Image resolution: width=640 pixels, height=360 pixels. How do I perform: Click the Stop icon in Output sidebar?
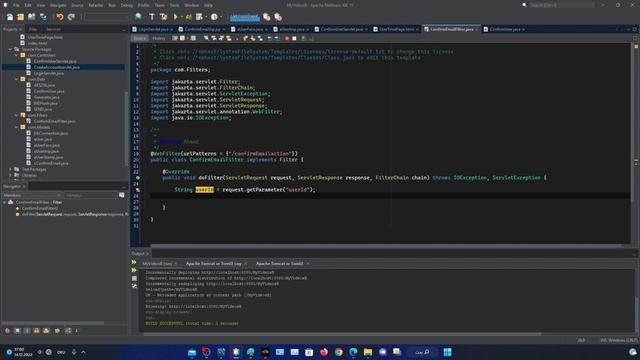pos(134,278)
